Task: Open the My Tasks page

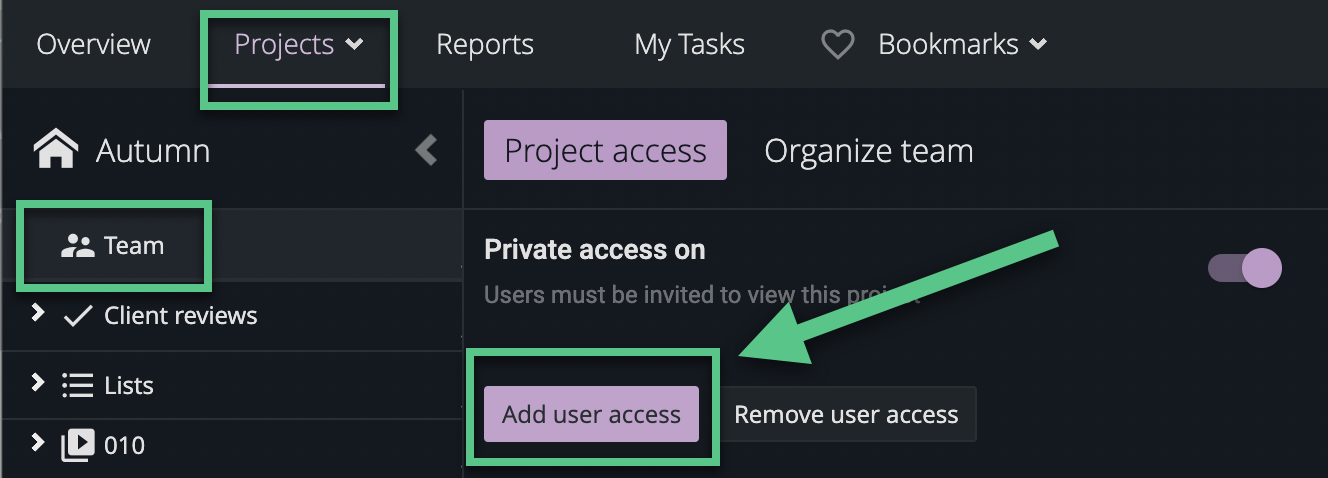Action: [x=689, y=45]
